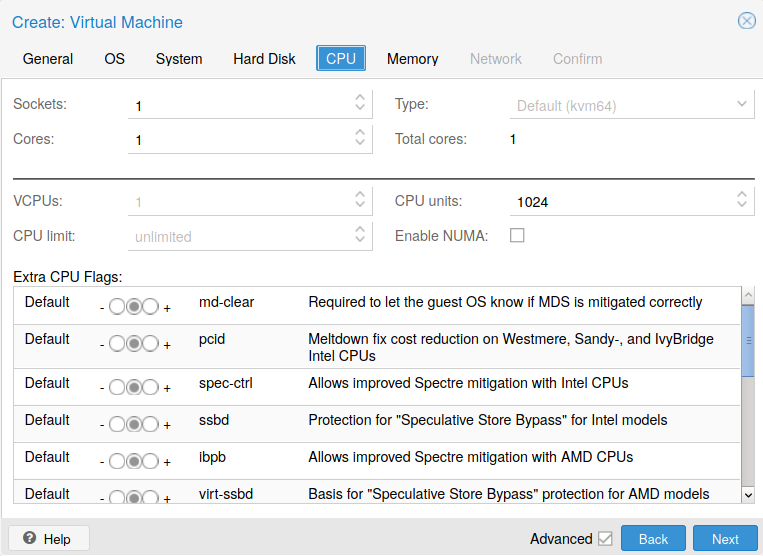Viewport: 763px width, 556px height.
Task: Decrease Cores value with down arrow
Action: pos(360,145)
